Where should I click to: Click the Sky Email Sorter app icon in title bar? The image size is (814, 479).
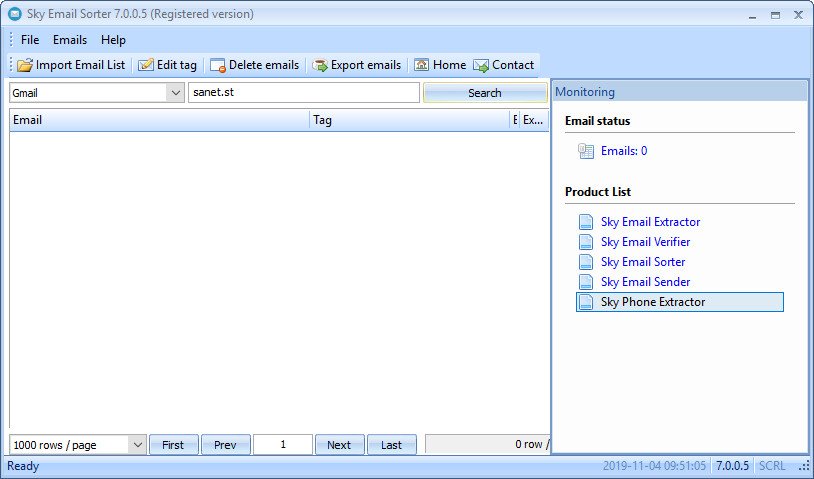[15, 14]
